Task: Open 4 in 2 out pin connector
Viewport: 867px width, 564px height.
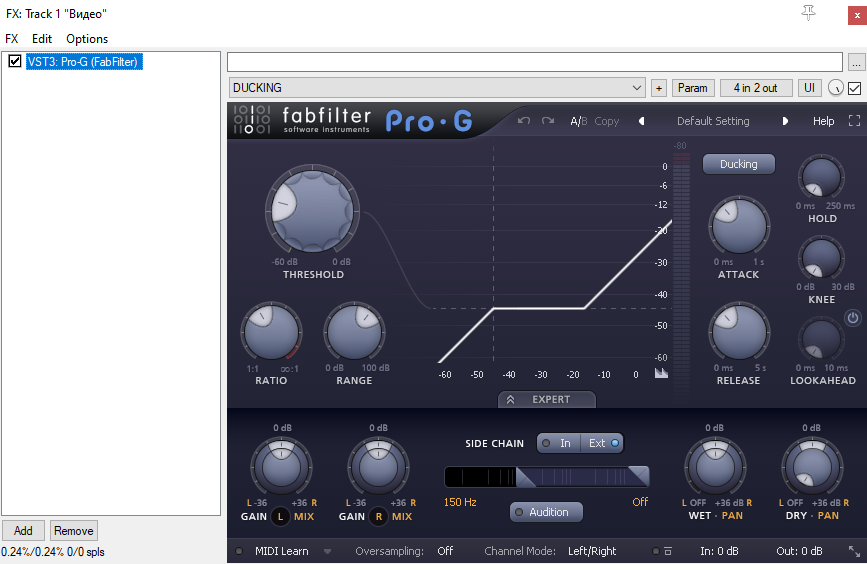Action: pos(755,88)
